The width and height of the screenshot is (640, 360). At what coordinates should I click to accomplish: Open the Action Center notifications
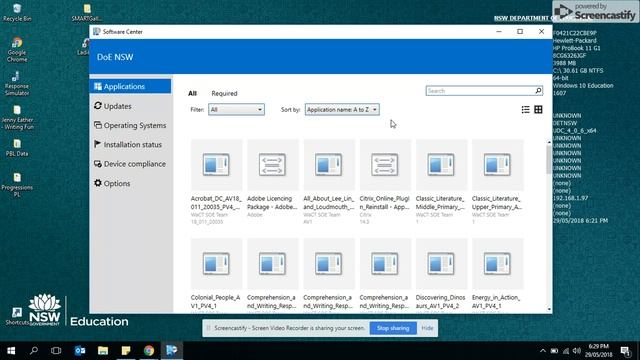coord(625,351)
